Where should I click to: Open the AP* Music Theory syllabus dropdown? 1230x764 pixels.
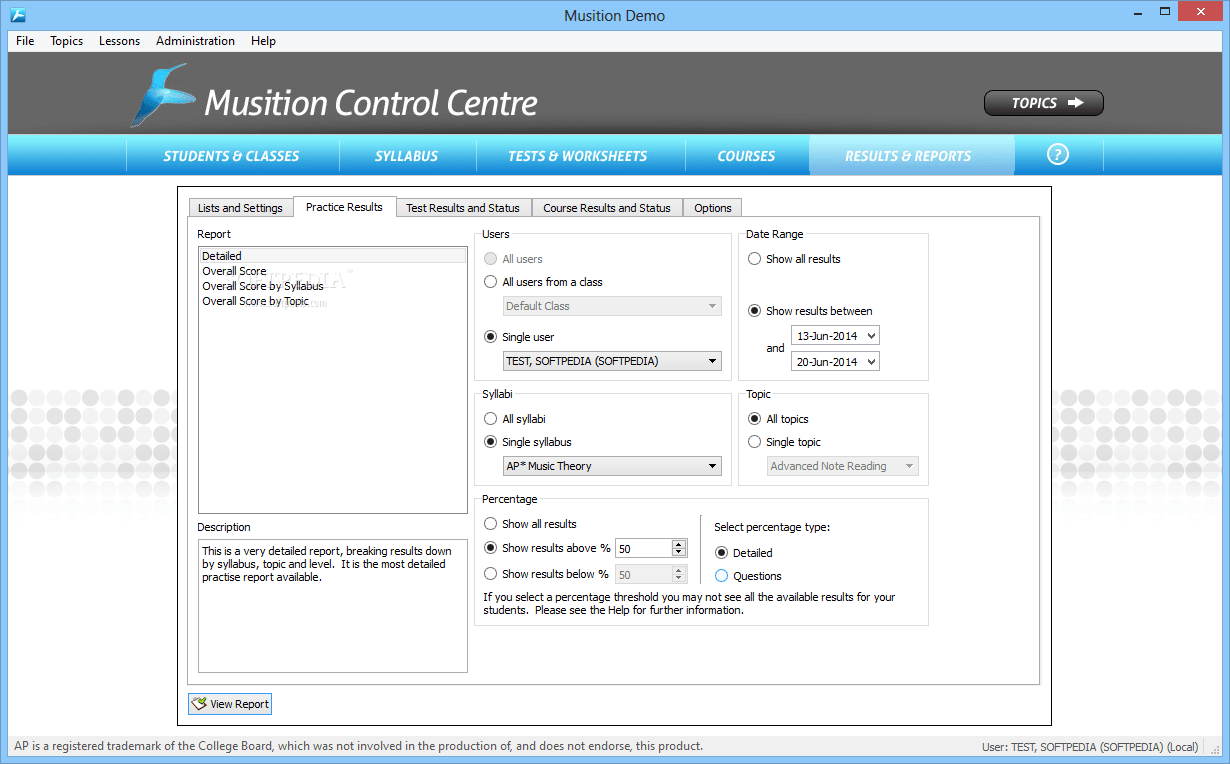[612, 466]
